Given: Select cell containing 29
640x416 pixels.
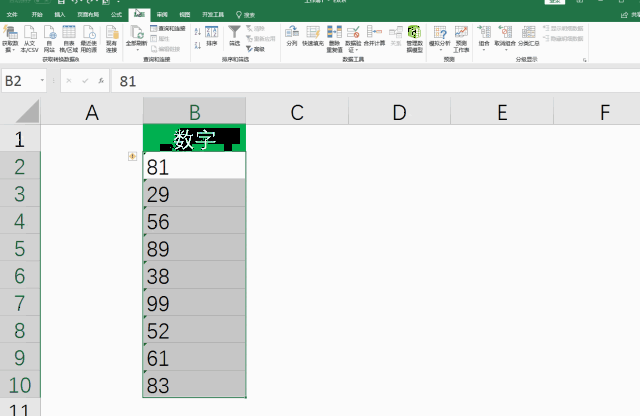Looking at the screenshot, I should [x=194, y=193].
